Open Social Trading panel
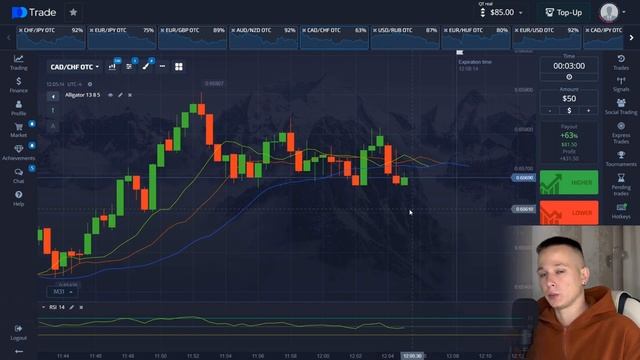Viewport: 640px width, 360px height. [x=621, y=107]
